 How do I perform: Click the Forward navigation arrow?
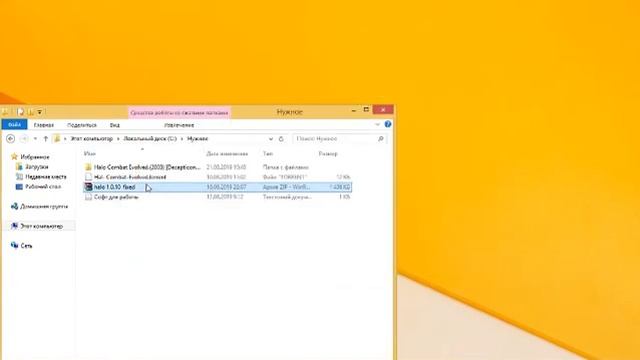pyautogui.click(x=24, y=139)
